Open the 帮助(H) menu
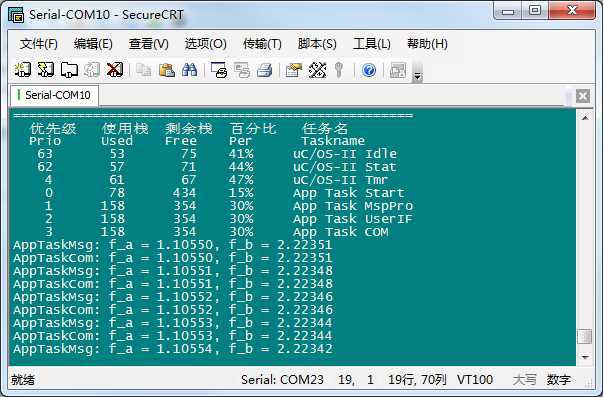This screenshot has width=603, height=397. tap(427, 44)
